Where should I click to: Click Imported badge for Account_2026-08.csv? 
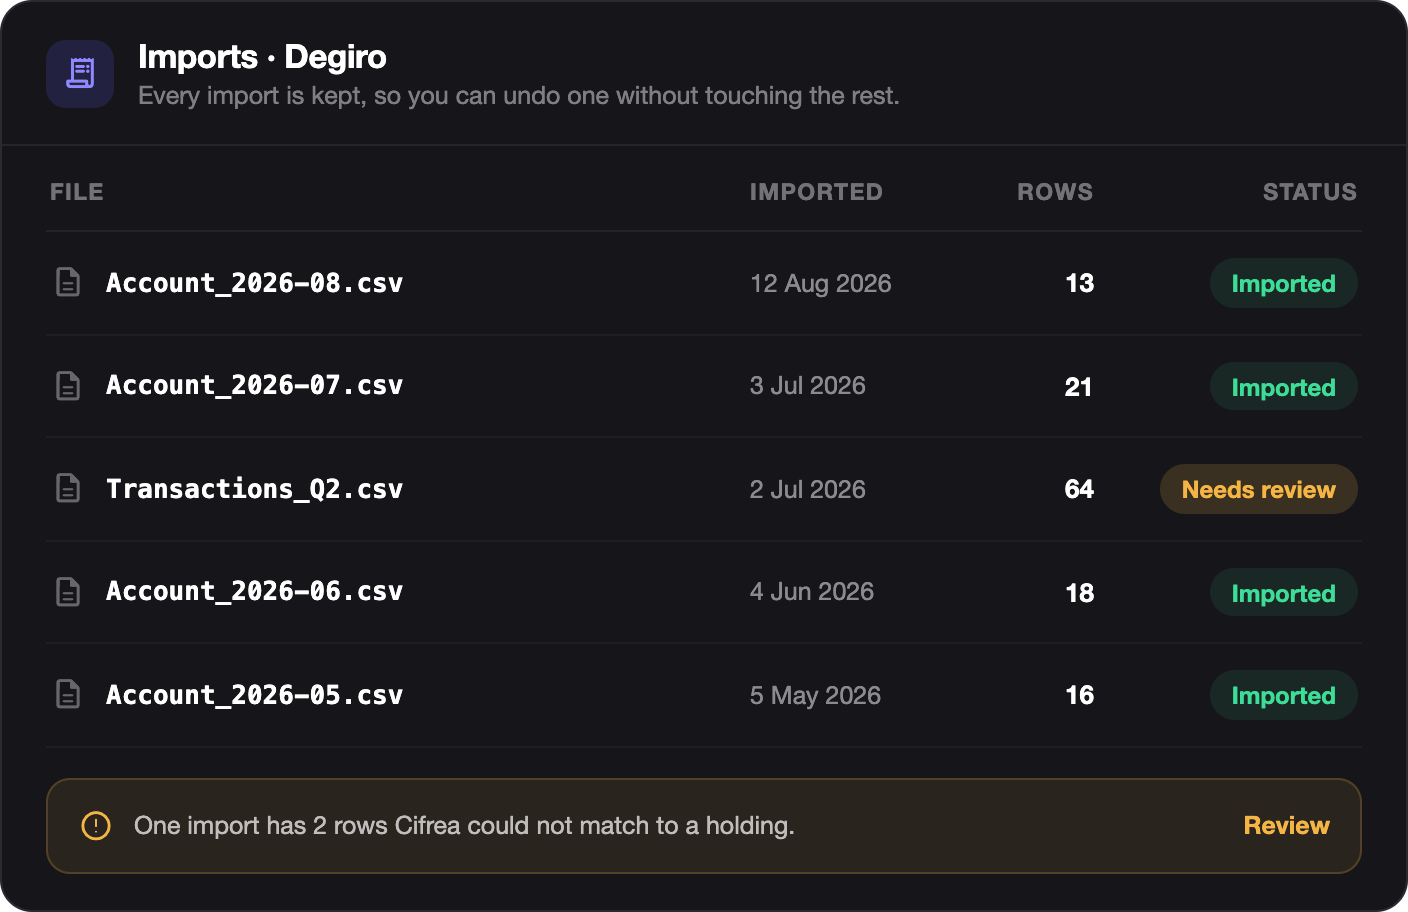1283,283
